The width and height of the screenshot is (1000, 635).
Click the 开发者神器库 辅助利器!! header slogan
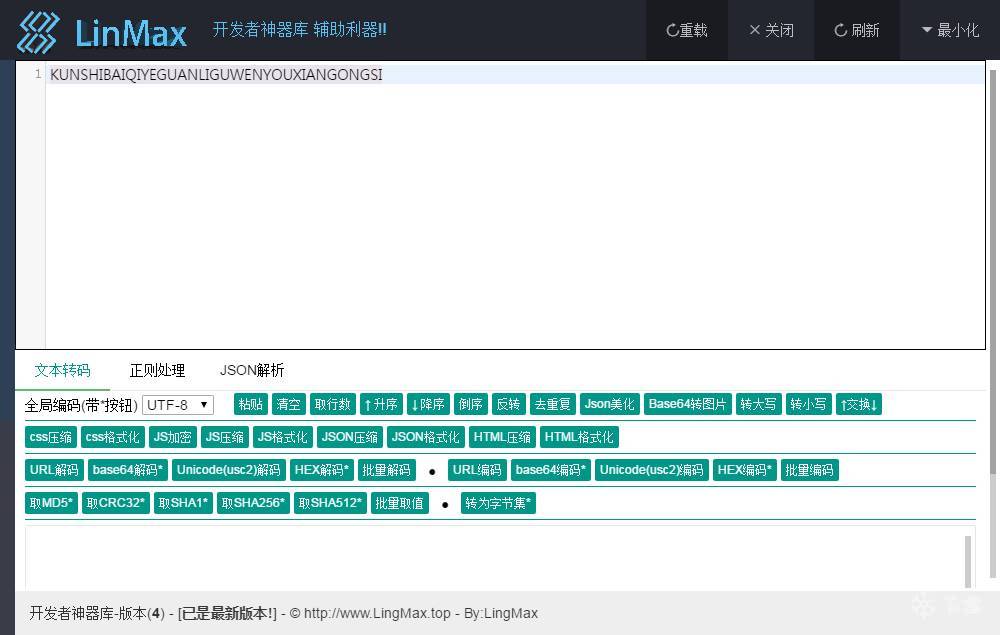coord(299,30)
